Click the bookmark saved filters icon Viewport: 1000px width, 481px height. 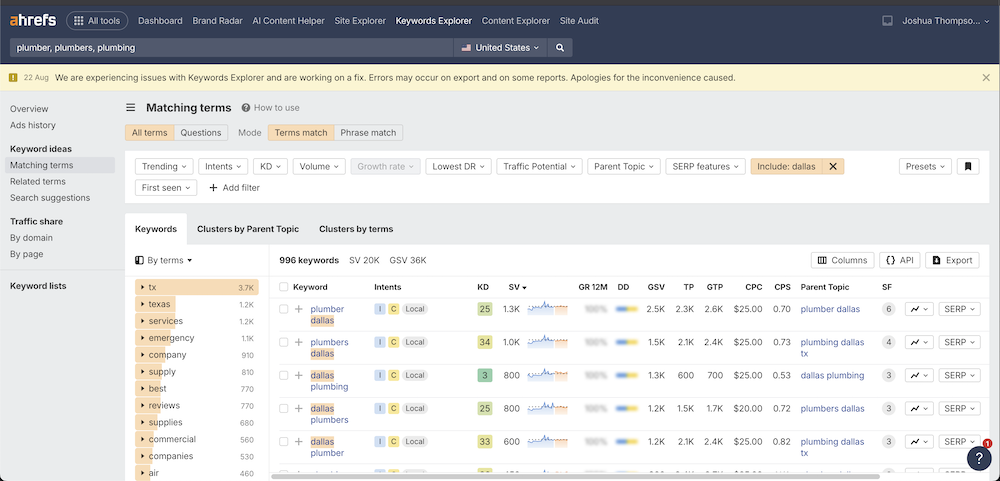tap(967, 166)
